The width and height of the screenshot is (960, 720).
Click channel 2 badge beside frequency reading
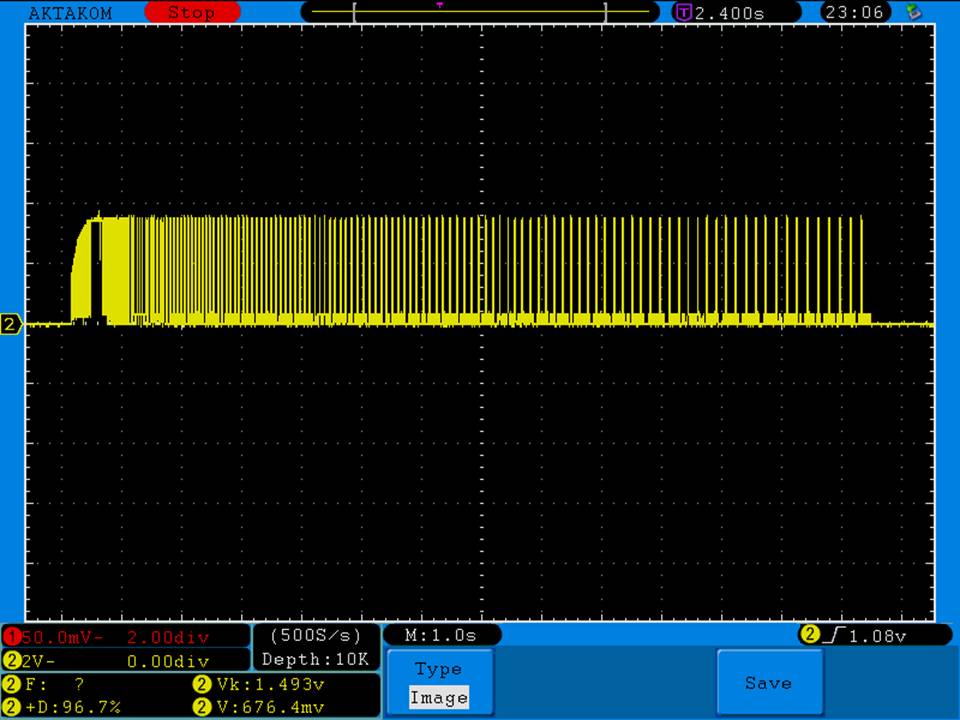point(11,685)
